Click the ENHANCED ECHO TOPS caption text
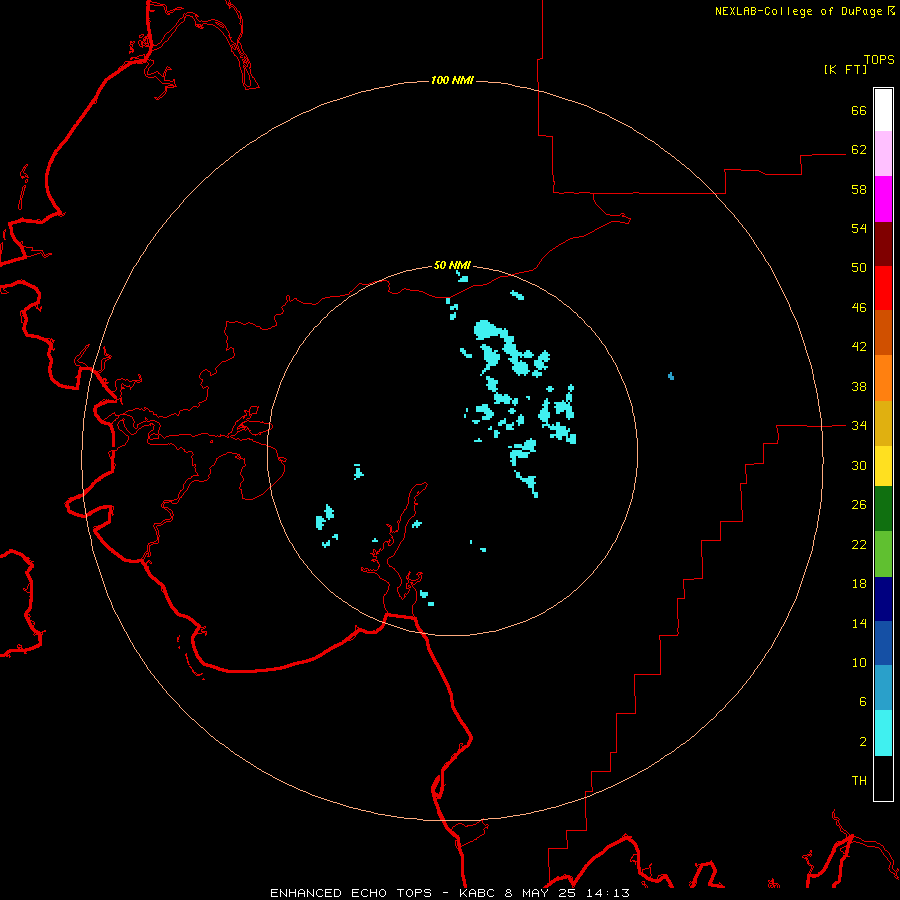Image resolution: width=900 pixels, height=900 pixels. [x=351, y=893]
